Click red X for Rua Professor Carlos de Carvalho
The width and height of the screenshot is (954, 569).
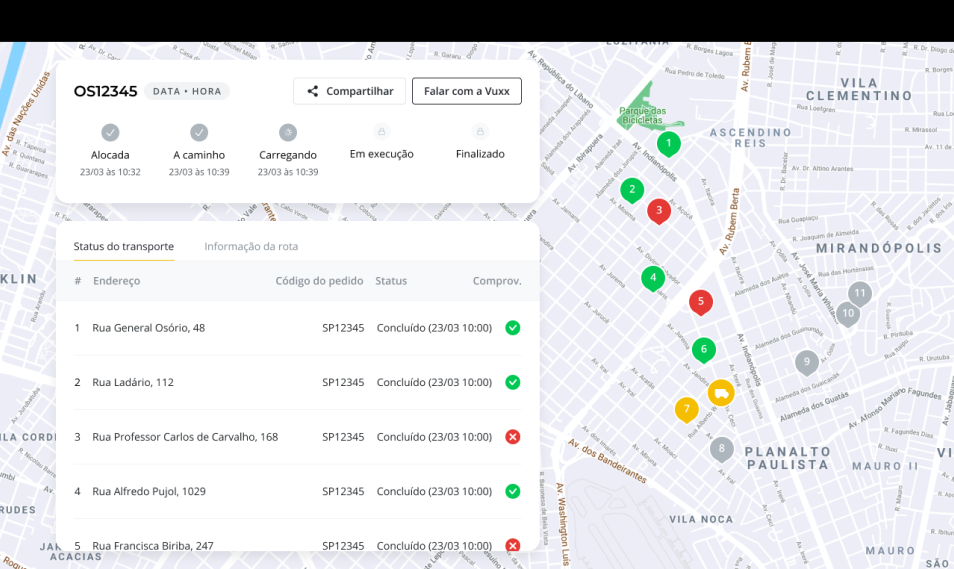pos(513,437)
